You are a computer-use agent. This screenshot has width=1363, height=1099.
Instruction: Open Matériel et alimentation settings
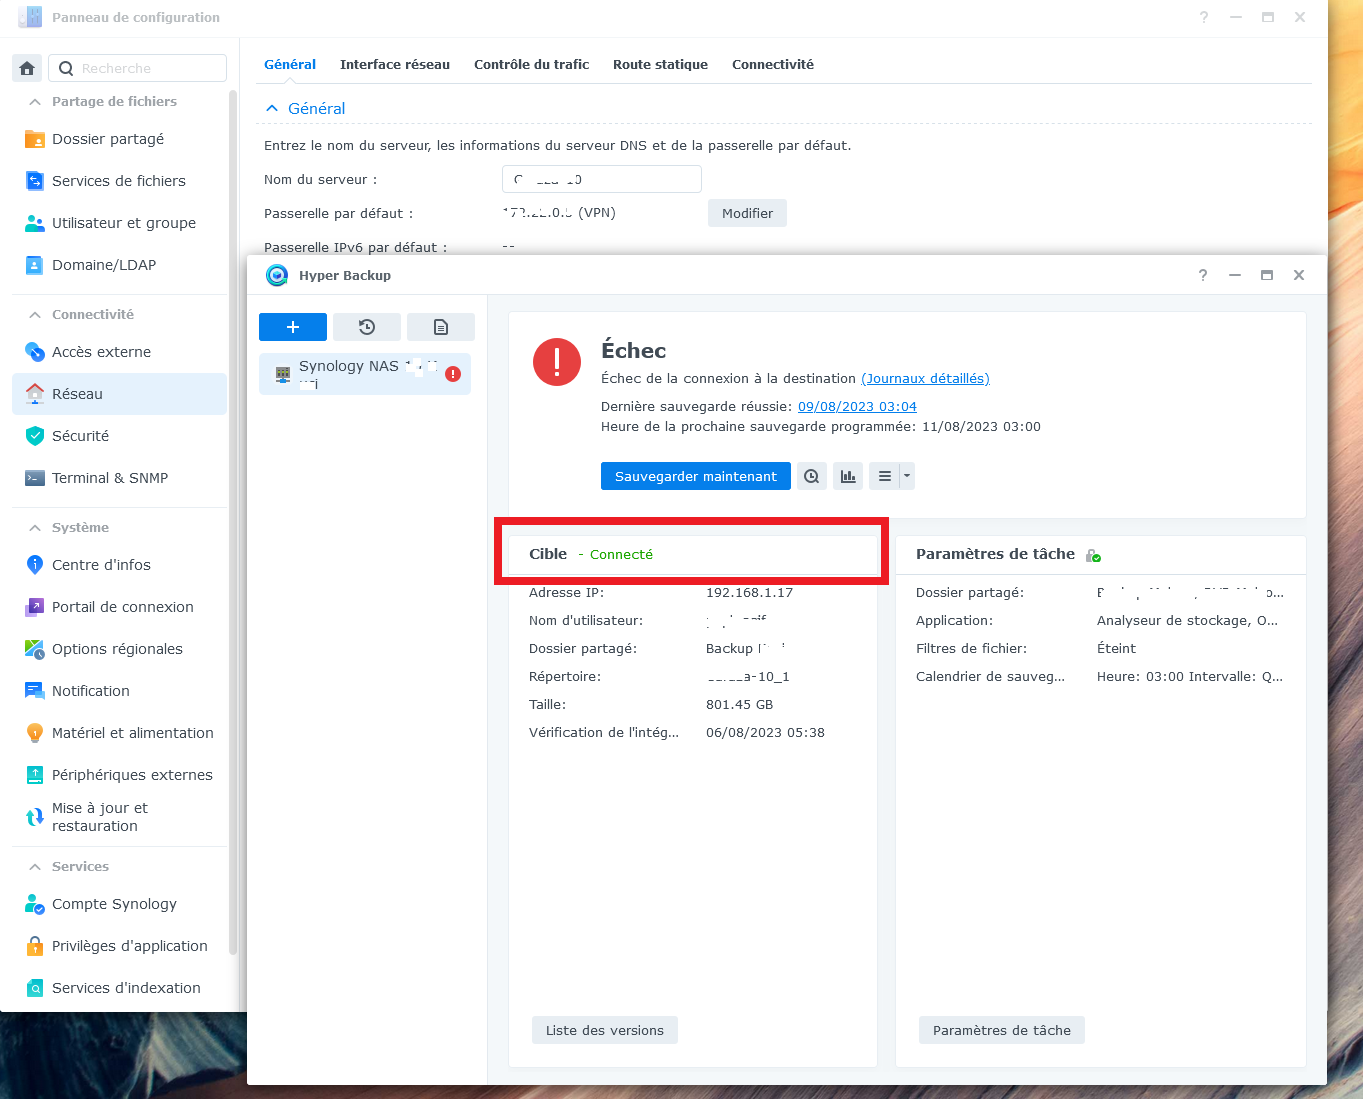tap(132, 733)
